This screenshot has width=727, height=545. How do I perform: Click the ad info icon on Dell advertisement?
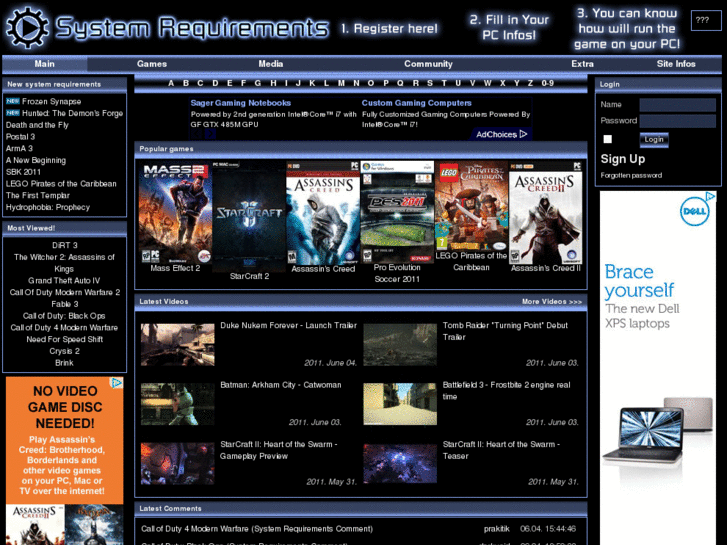(710, 197)
